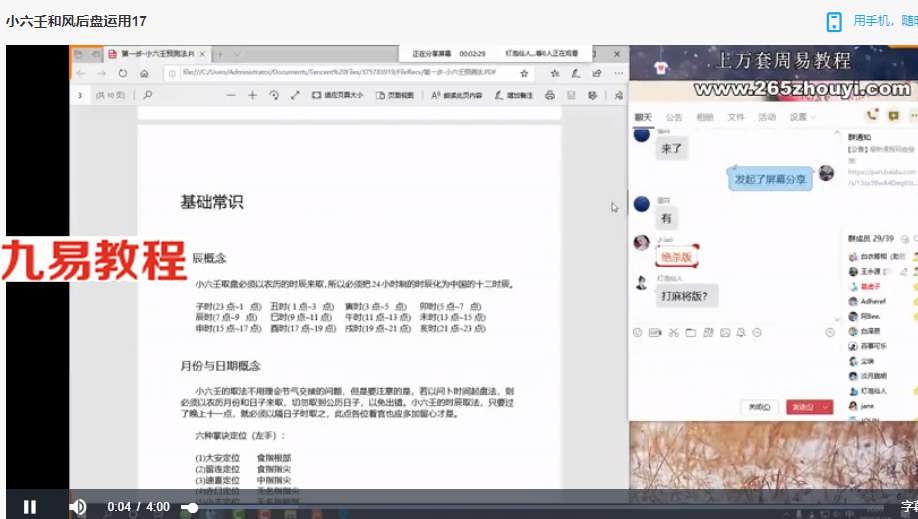
Task: Click the add-notes pen icon in browser
Action: tap(576, 73)
